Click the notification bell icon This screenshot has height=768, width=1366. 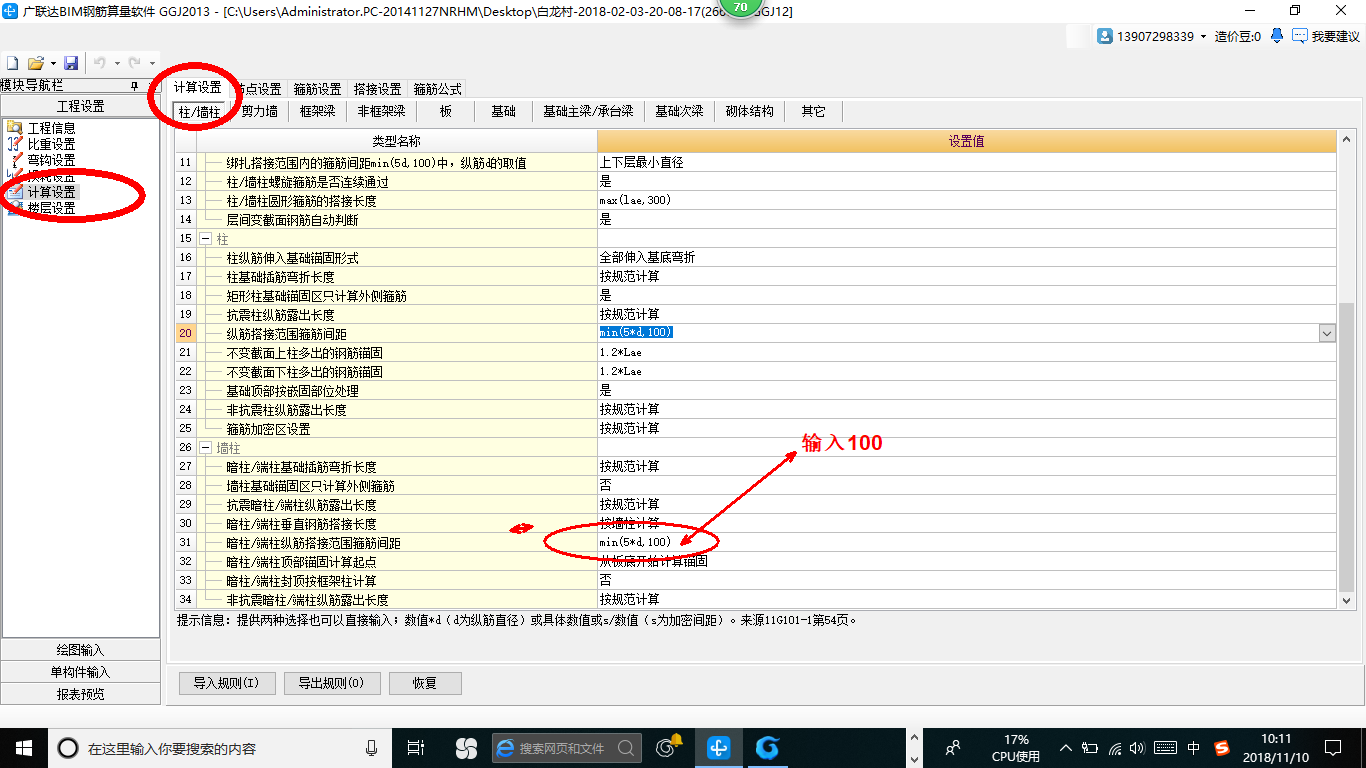tap(1277, 36)
